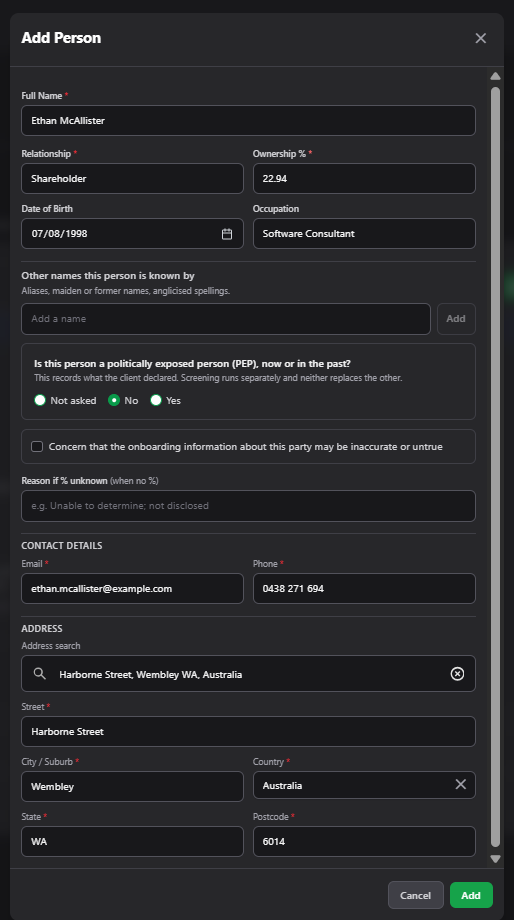Clear the address search with circled X
Image resolution: width=514 pixels, height=920 pixels.
[x=457, y=674]
